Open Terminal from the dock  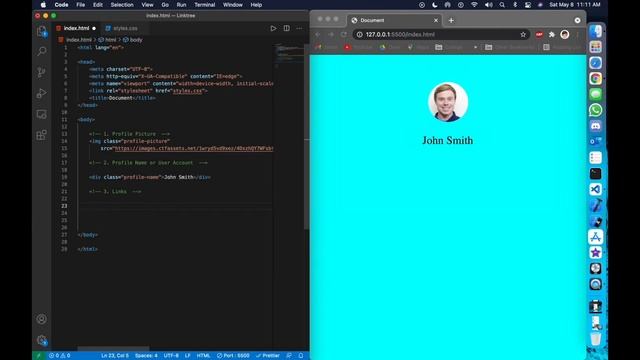596,173
